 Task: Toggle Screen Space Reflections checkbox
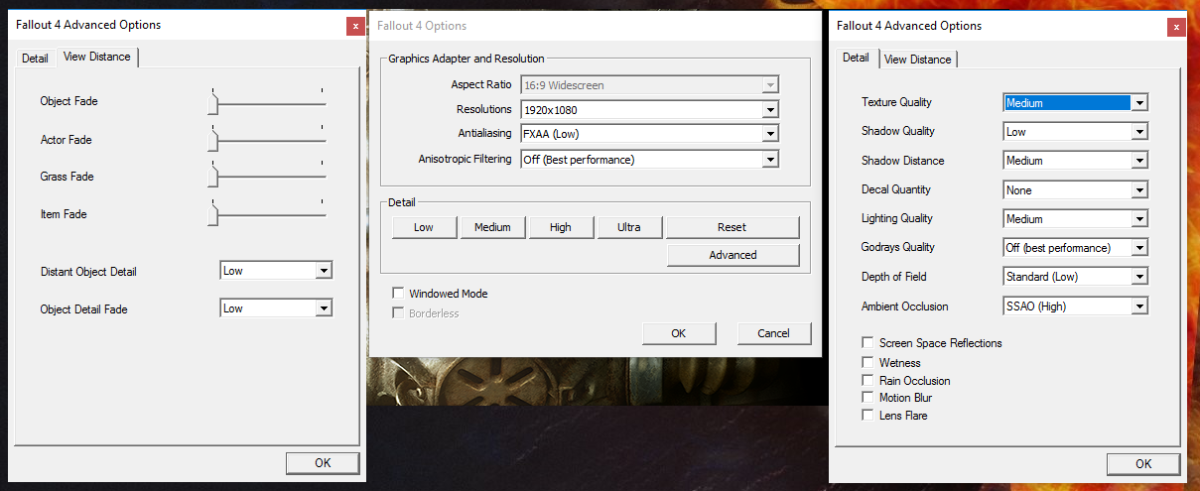pyautogui.click(x=868, y=343)
